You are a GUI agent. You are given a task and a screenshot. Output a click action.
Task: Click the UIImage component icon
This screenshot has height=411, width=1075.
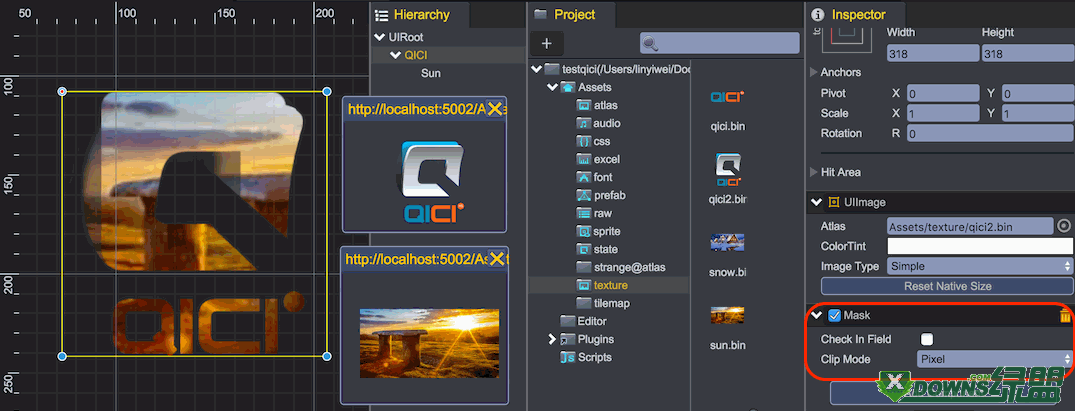point(834,202)
